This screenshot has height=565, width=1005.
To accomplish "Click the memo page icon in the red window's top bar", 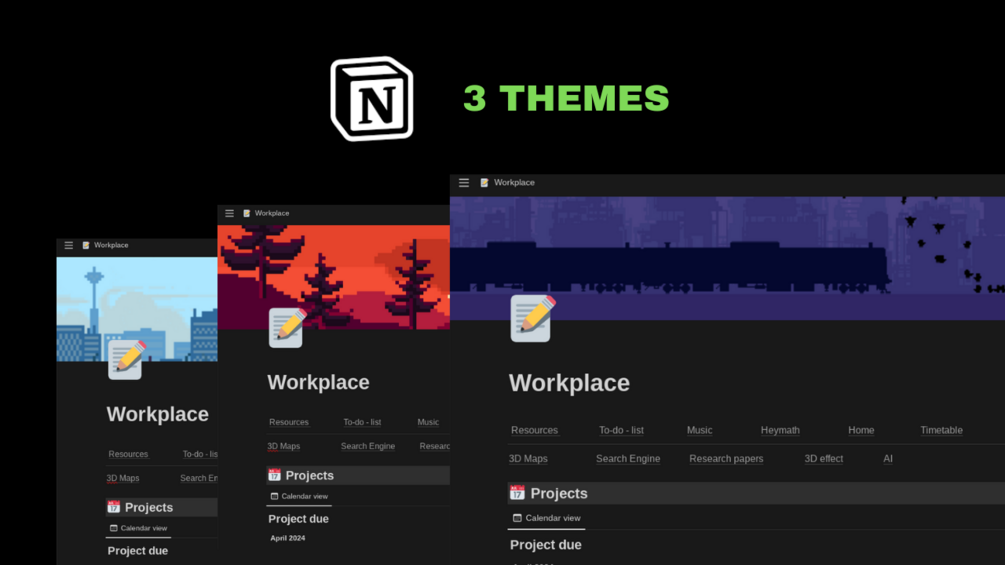I will 247,213.
